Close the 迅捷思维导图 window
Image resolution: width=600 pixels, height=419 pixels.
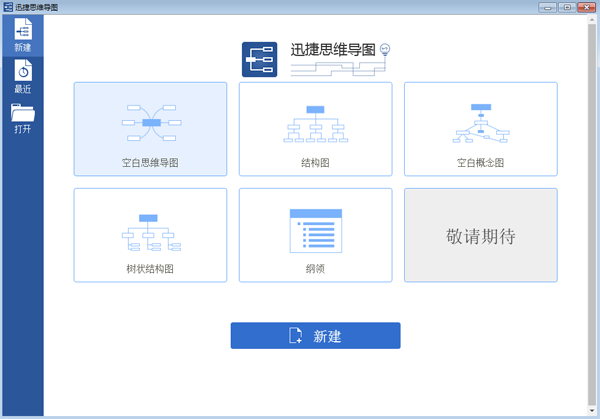coord(585,7)
